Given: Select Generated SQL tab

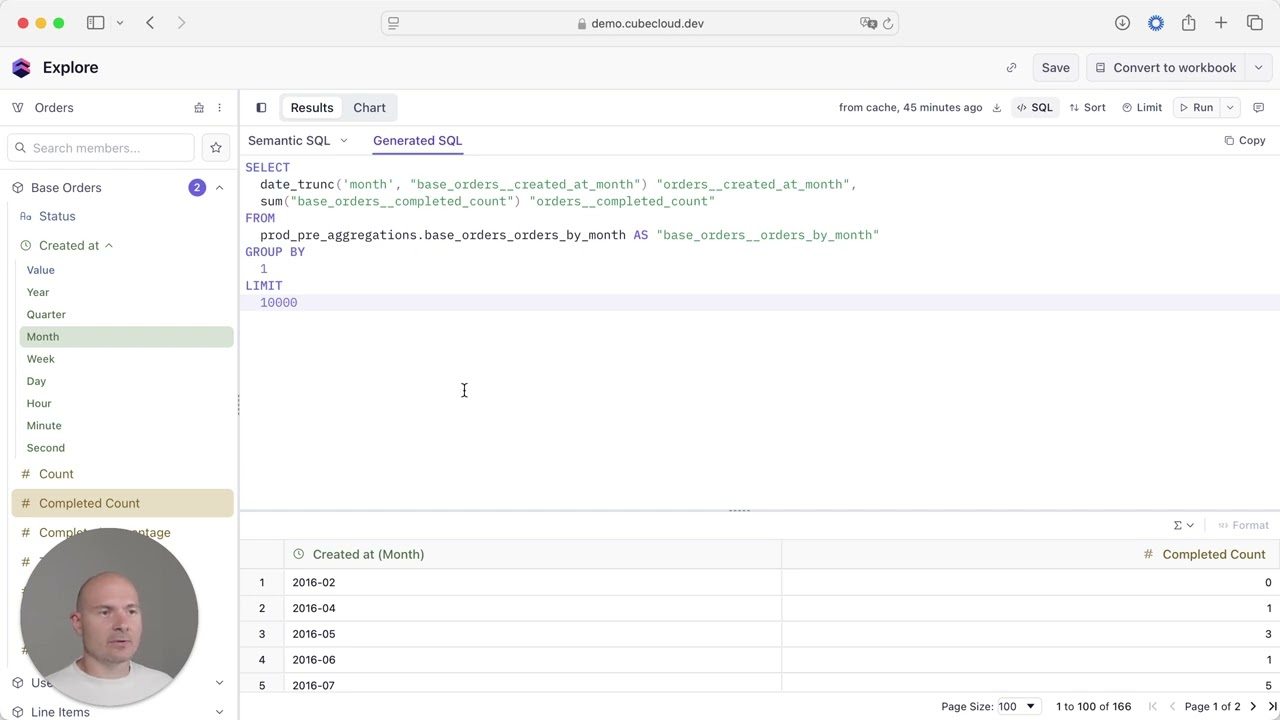Looking at the screenshot, I should (x=417, y=141).
